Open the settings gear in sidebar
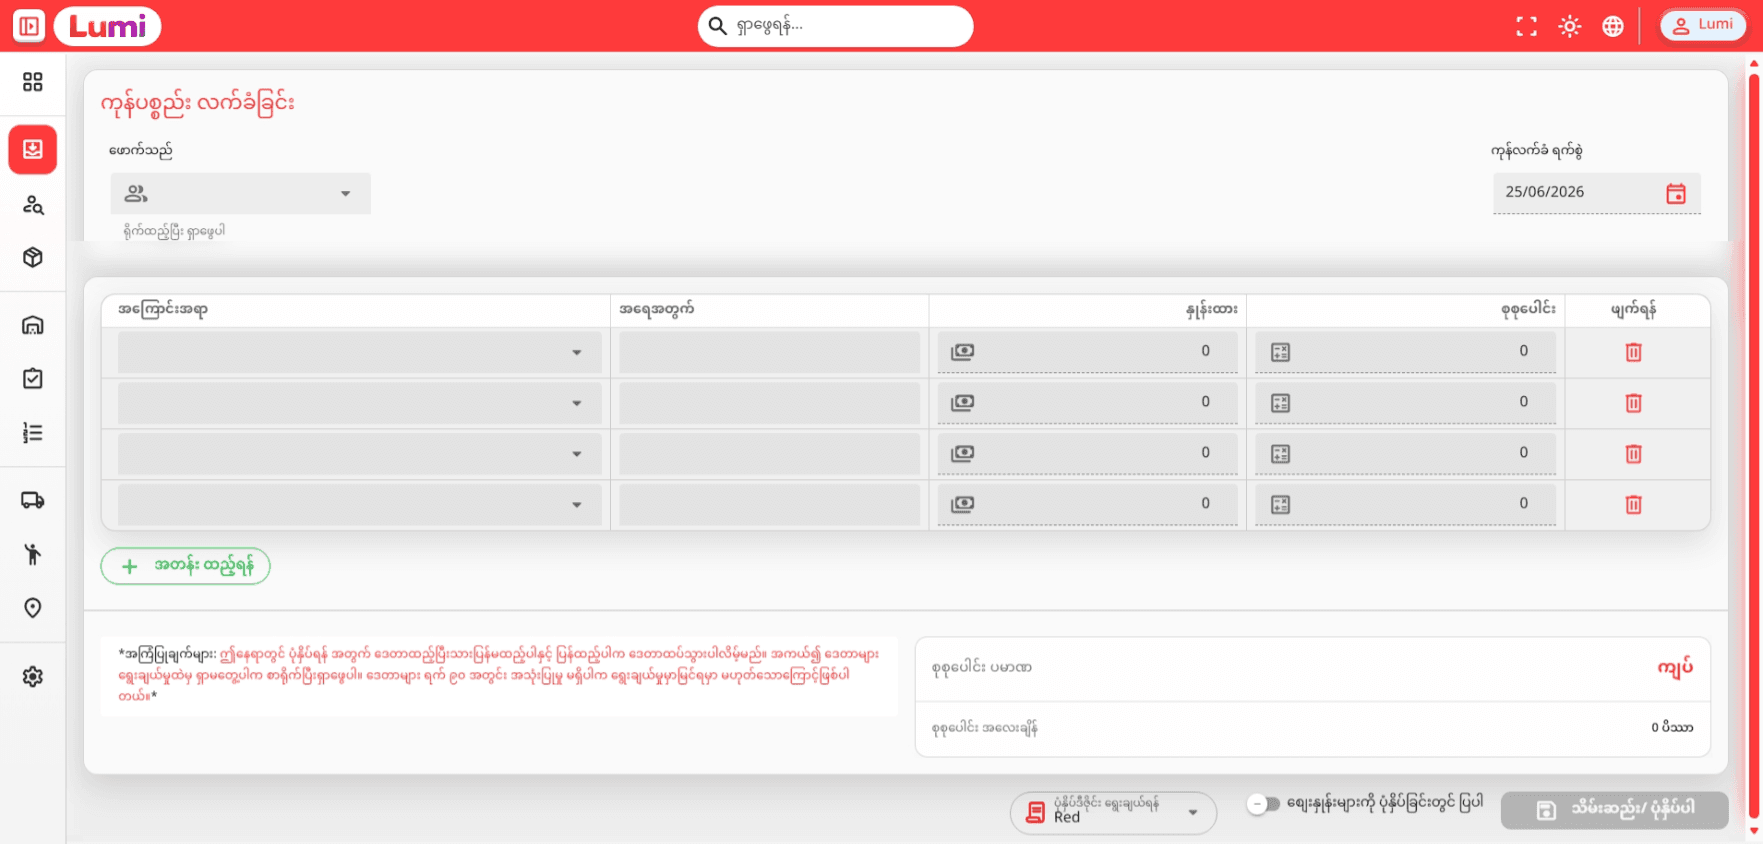 33,676
